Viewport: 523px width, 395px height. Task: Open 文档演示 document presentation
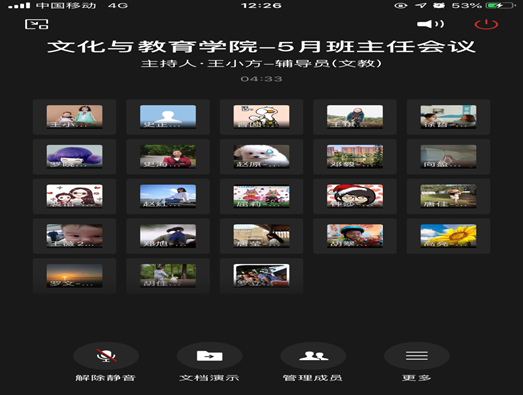[209, 356]
